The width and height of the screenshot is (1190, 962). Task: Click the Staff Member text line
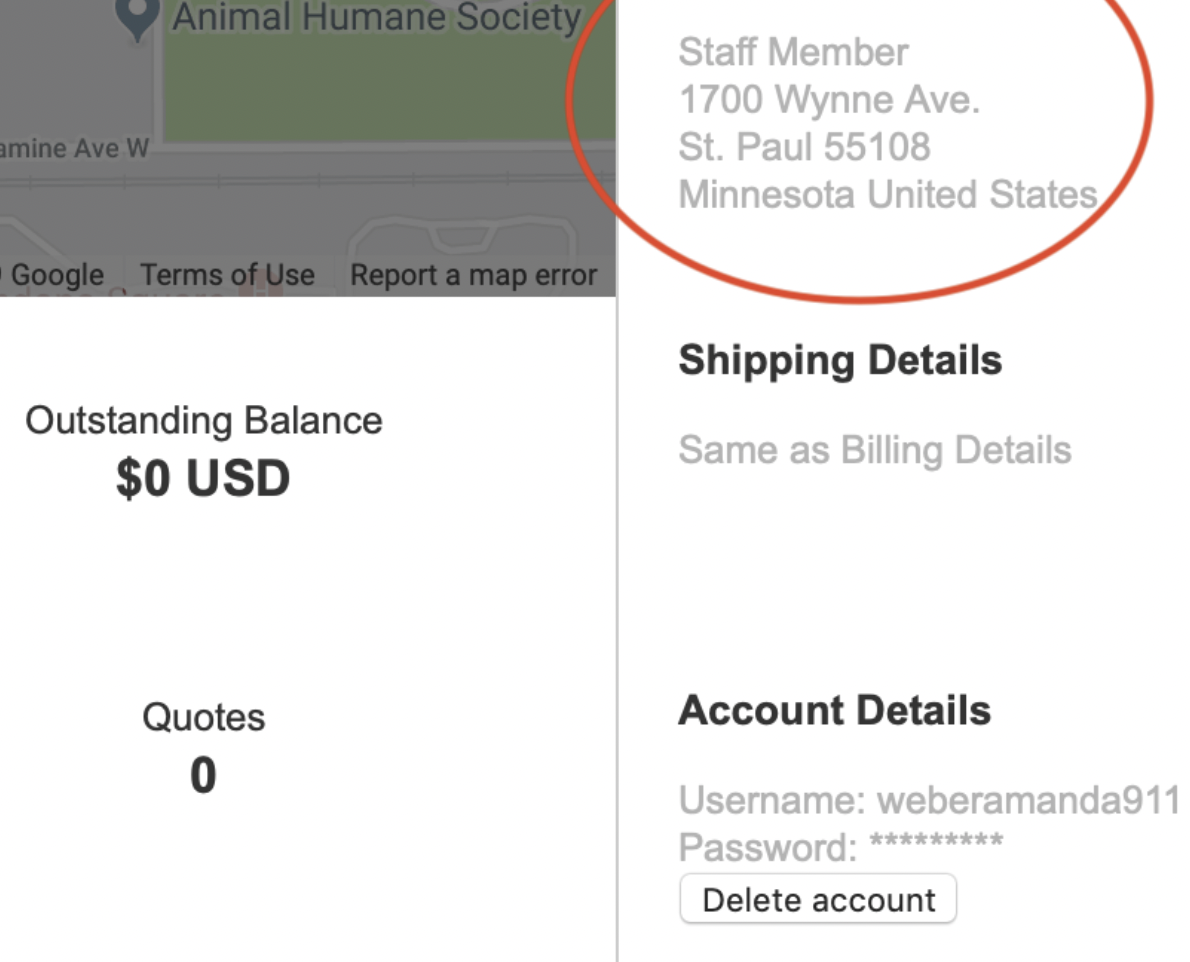click(x=794, y=52)
